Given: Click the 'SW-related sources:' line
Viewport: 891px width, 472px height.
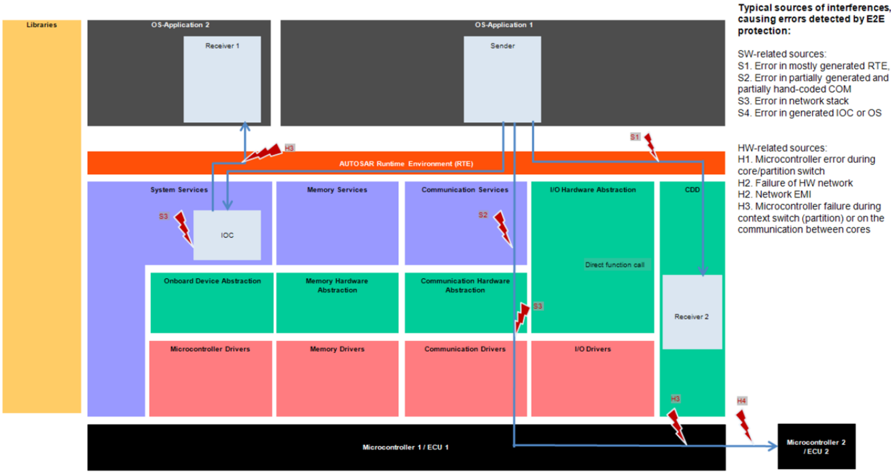Looking at the screenshot, I should pyautogui.click(x=782, y=54).
